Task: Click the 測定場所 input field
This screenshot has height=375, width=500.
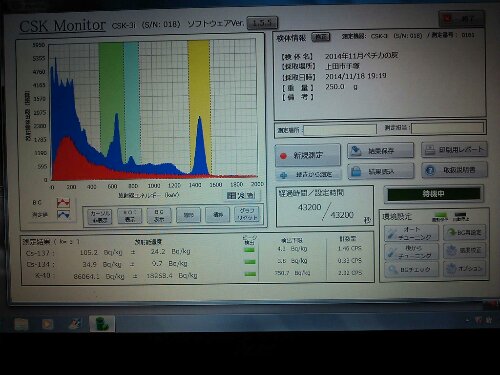Action: click(340, 129)
